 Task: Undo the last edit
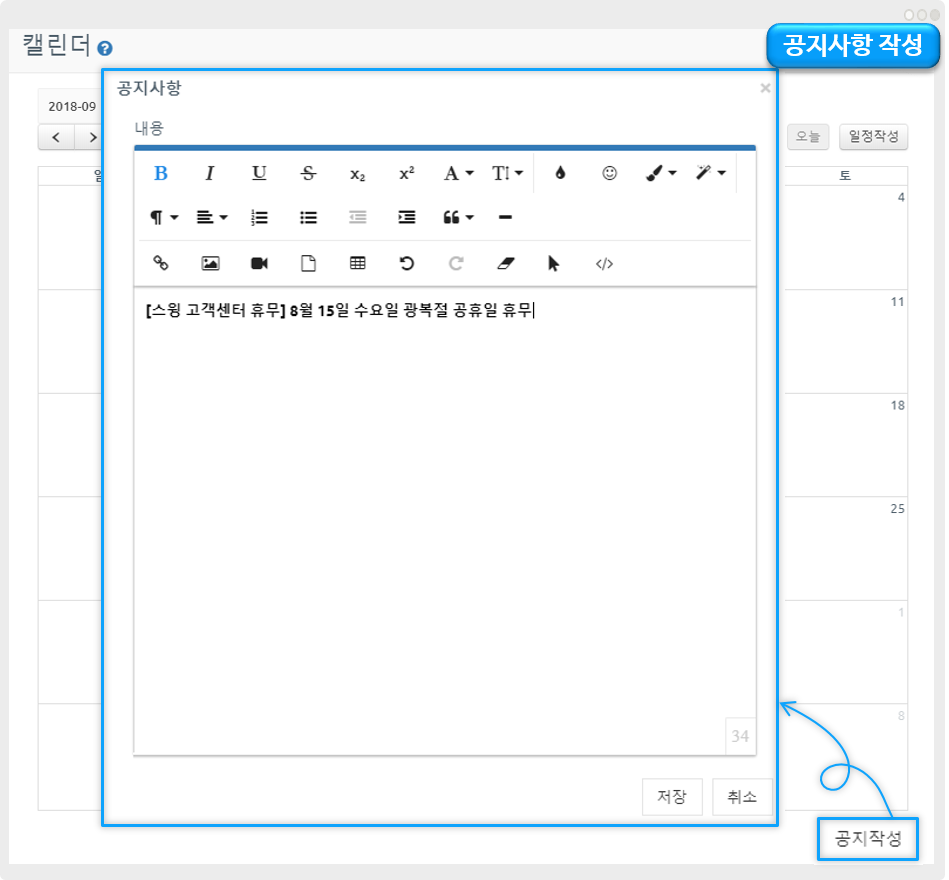pyautogui.click(x=406, y=263)
